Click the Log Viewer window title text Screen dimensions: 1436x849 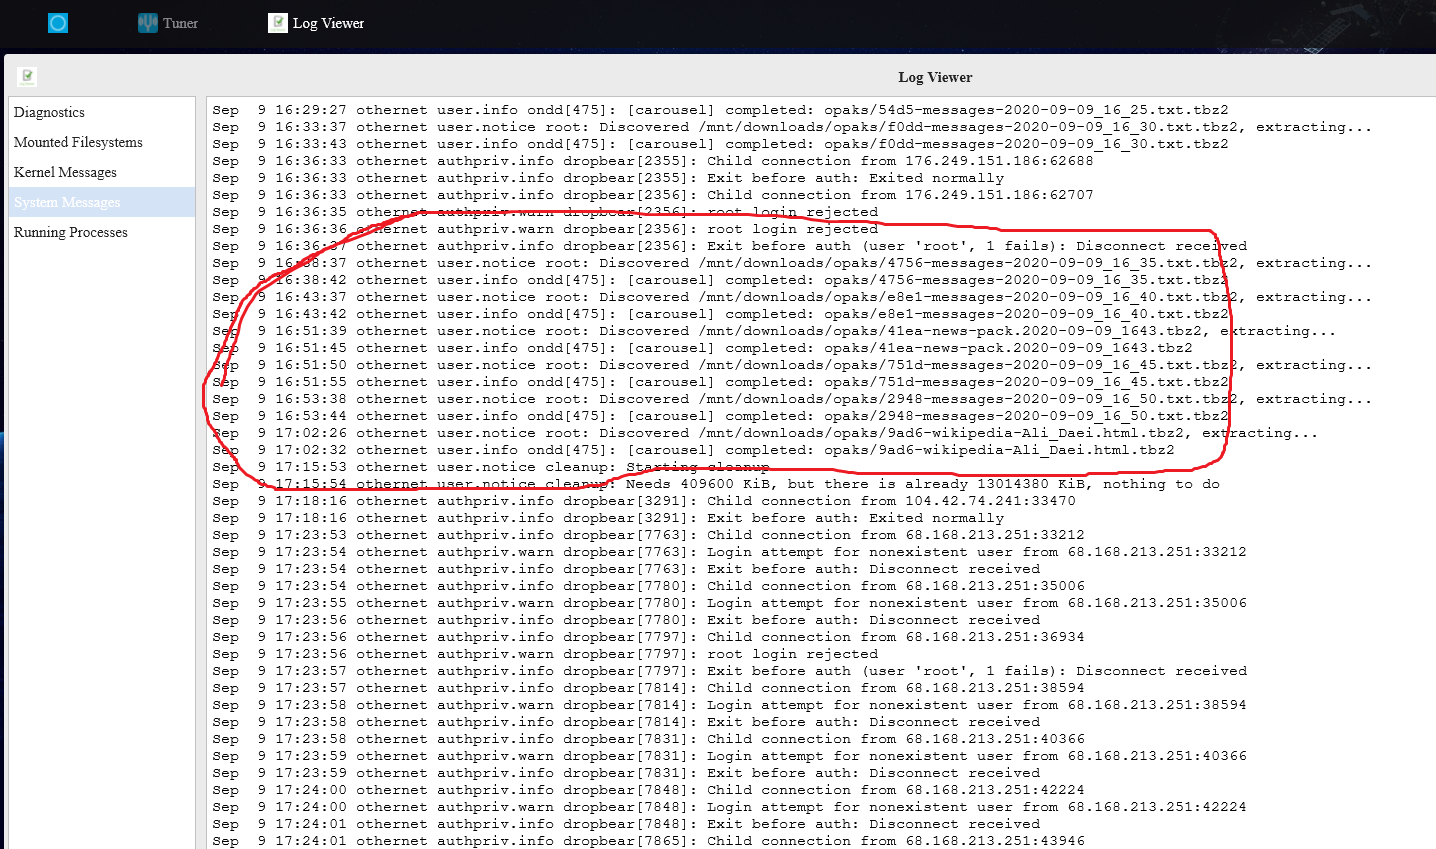[934, 77]
